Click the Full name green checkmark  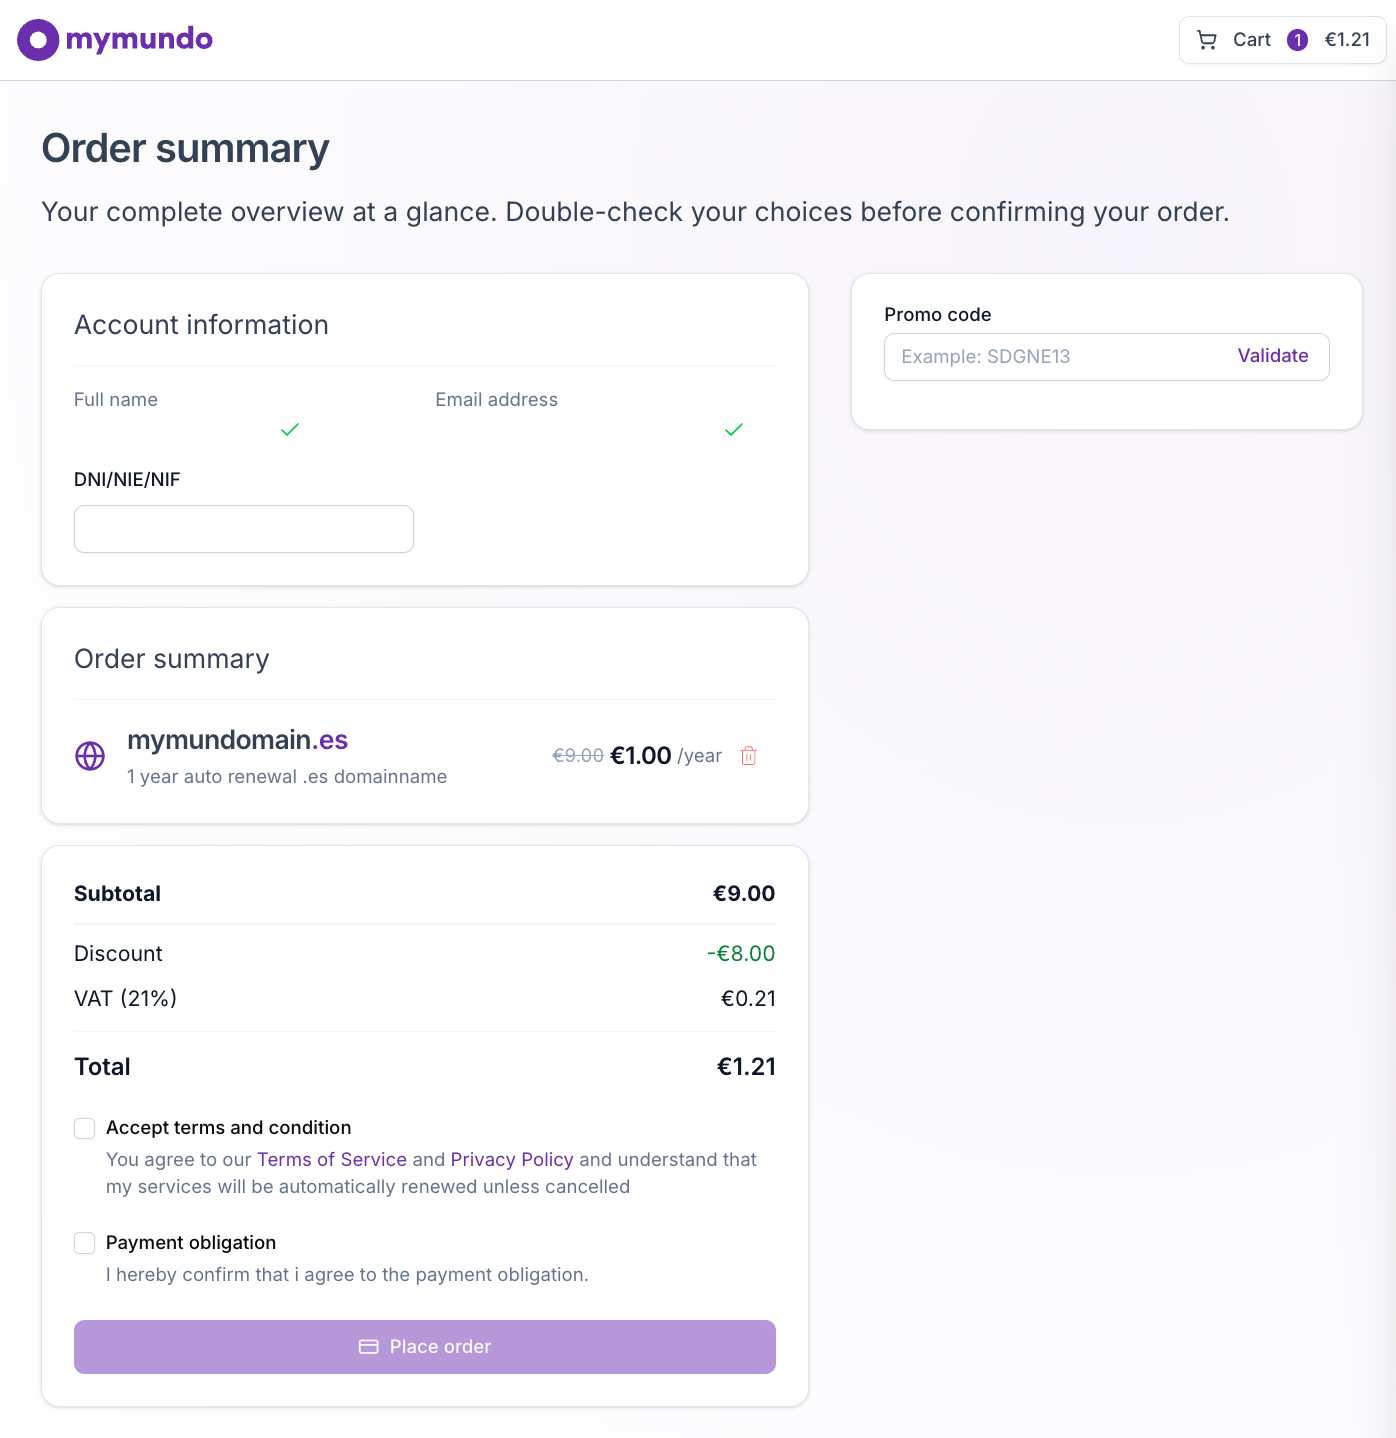(x=290, y=429)
